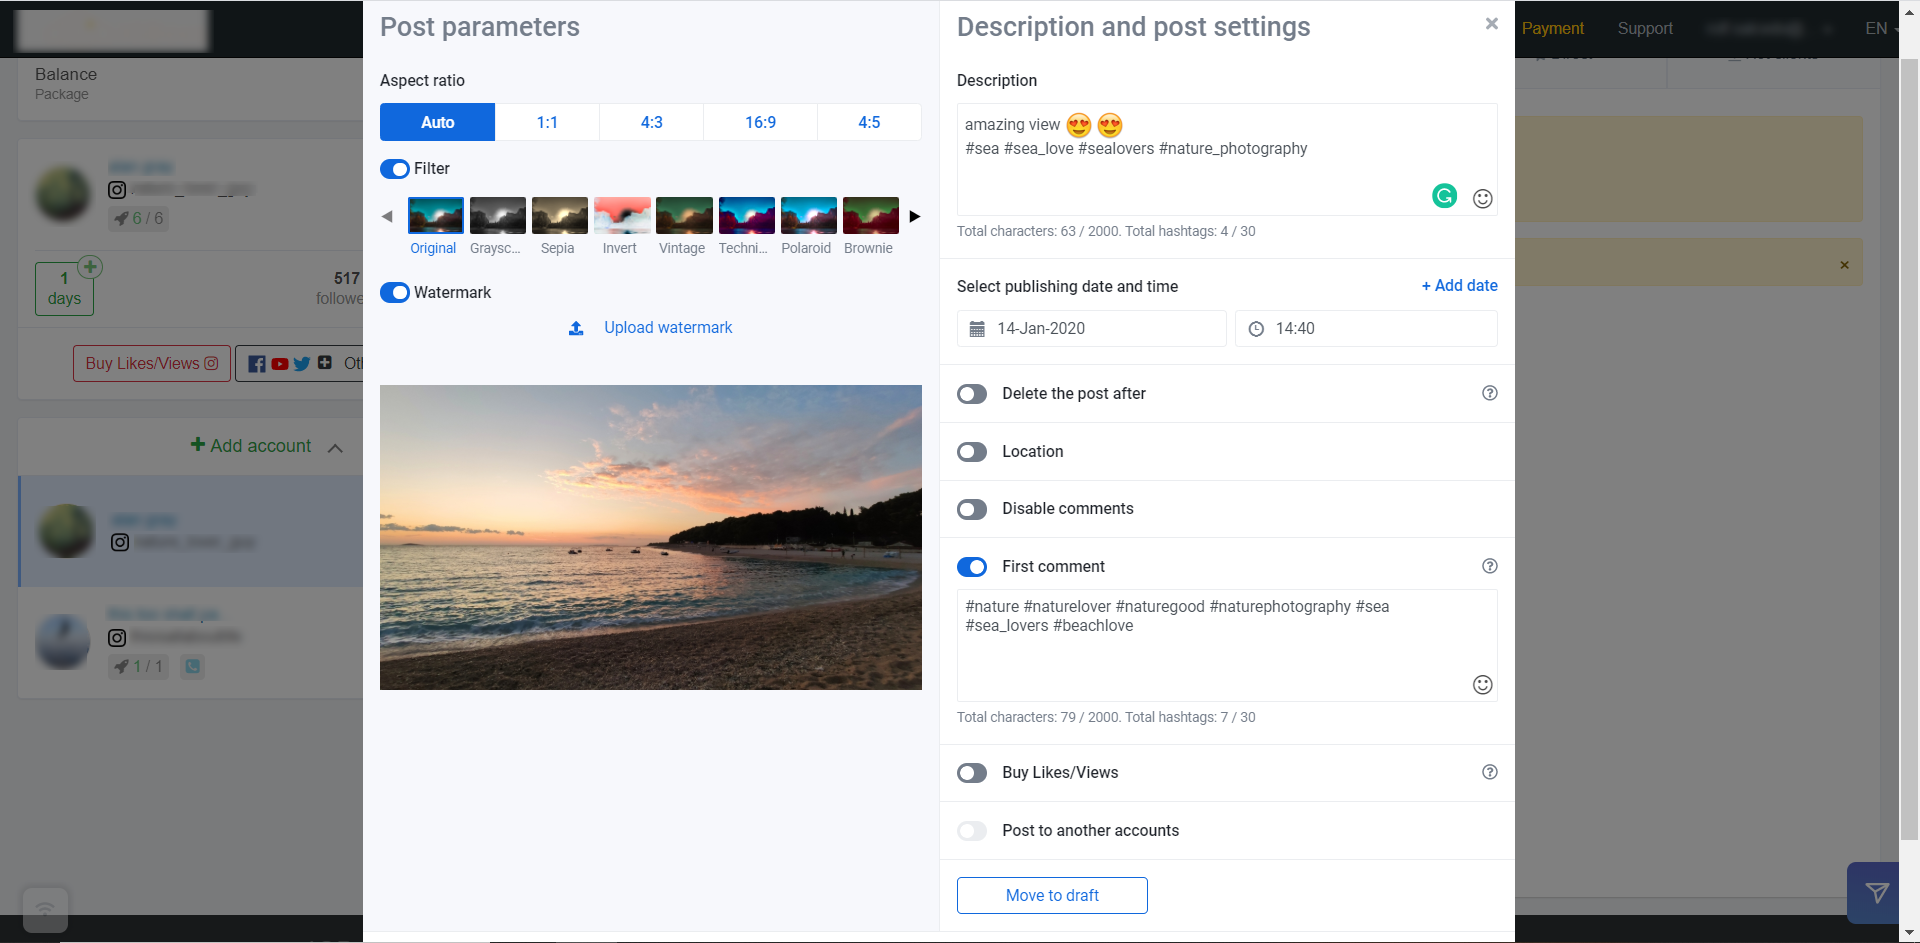Turn off the Filter toggle

(395, 169)
